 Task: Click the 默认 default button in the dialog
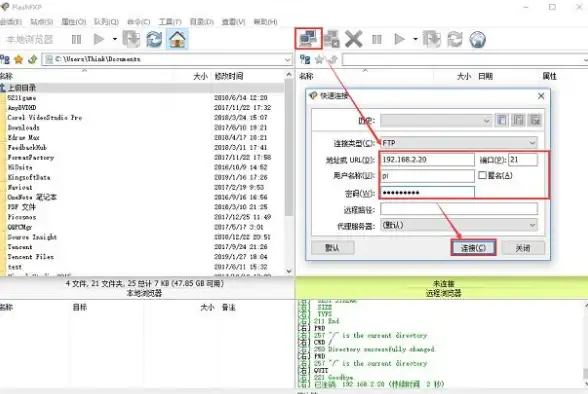click(332, 248)
